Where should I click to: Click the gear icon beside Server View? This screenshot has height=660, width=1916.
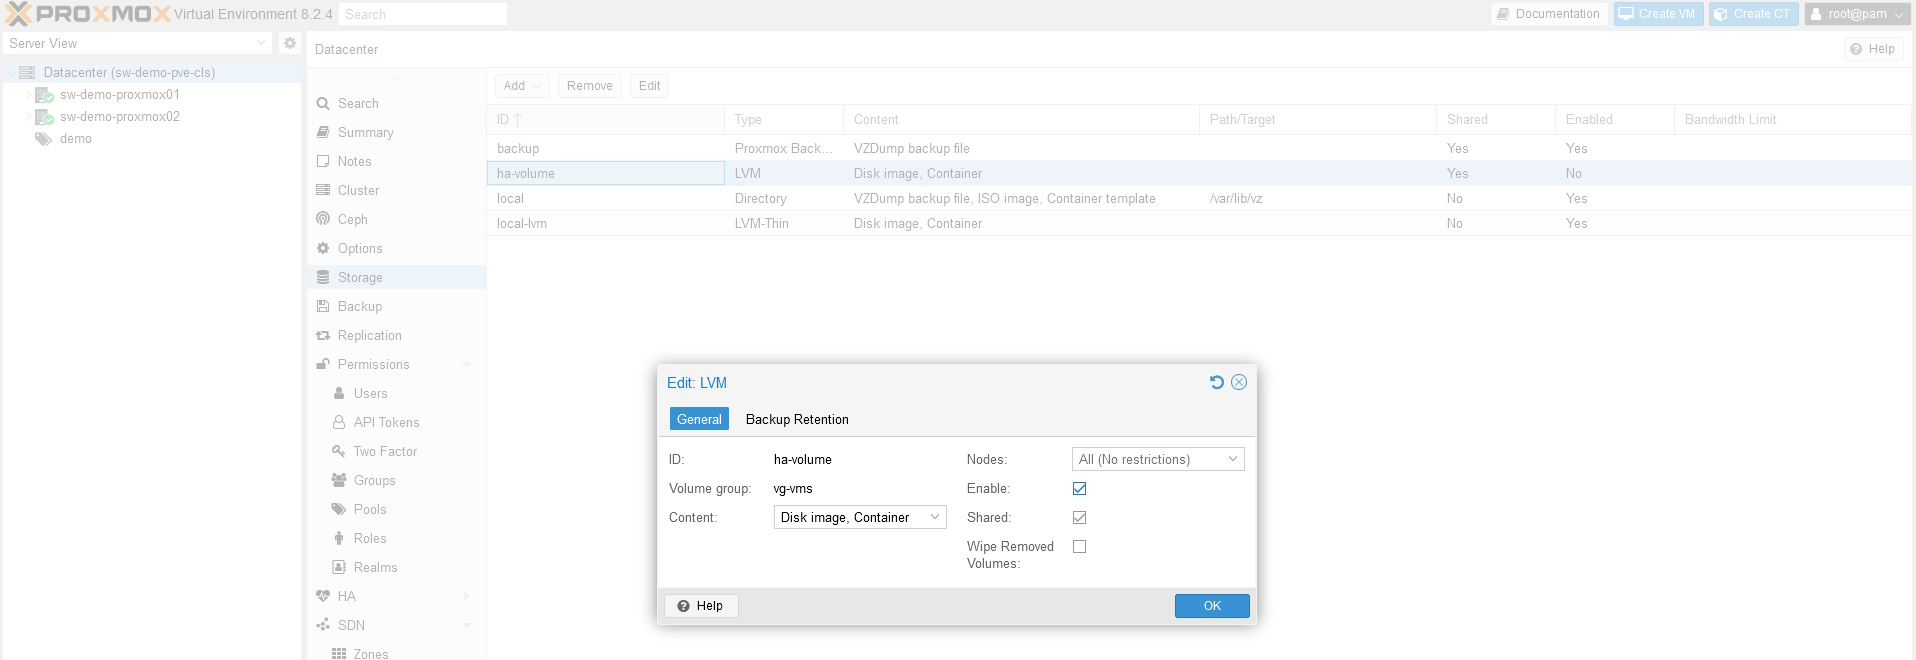click(290, 43)
